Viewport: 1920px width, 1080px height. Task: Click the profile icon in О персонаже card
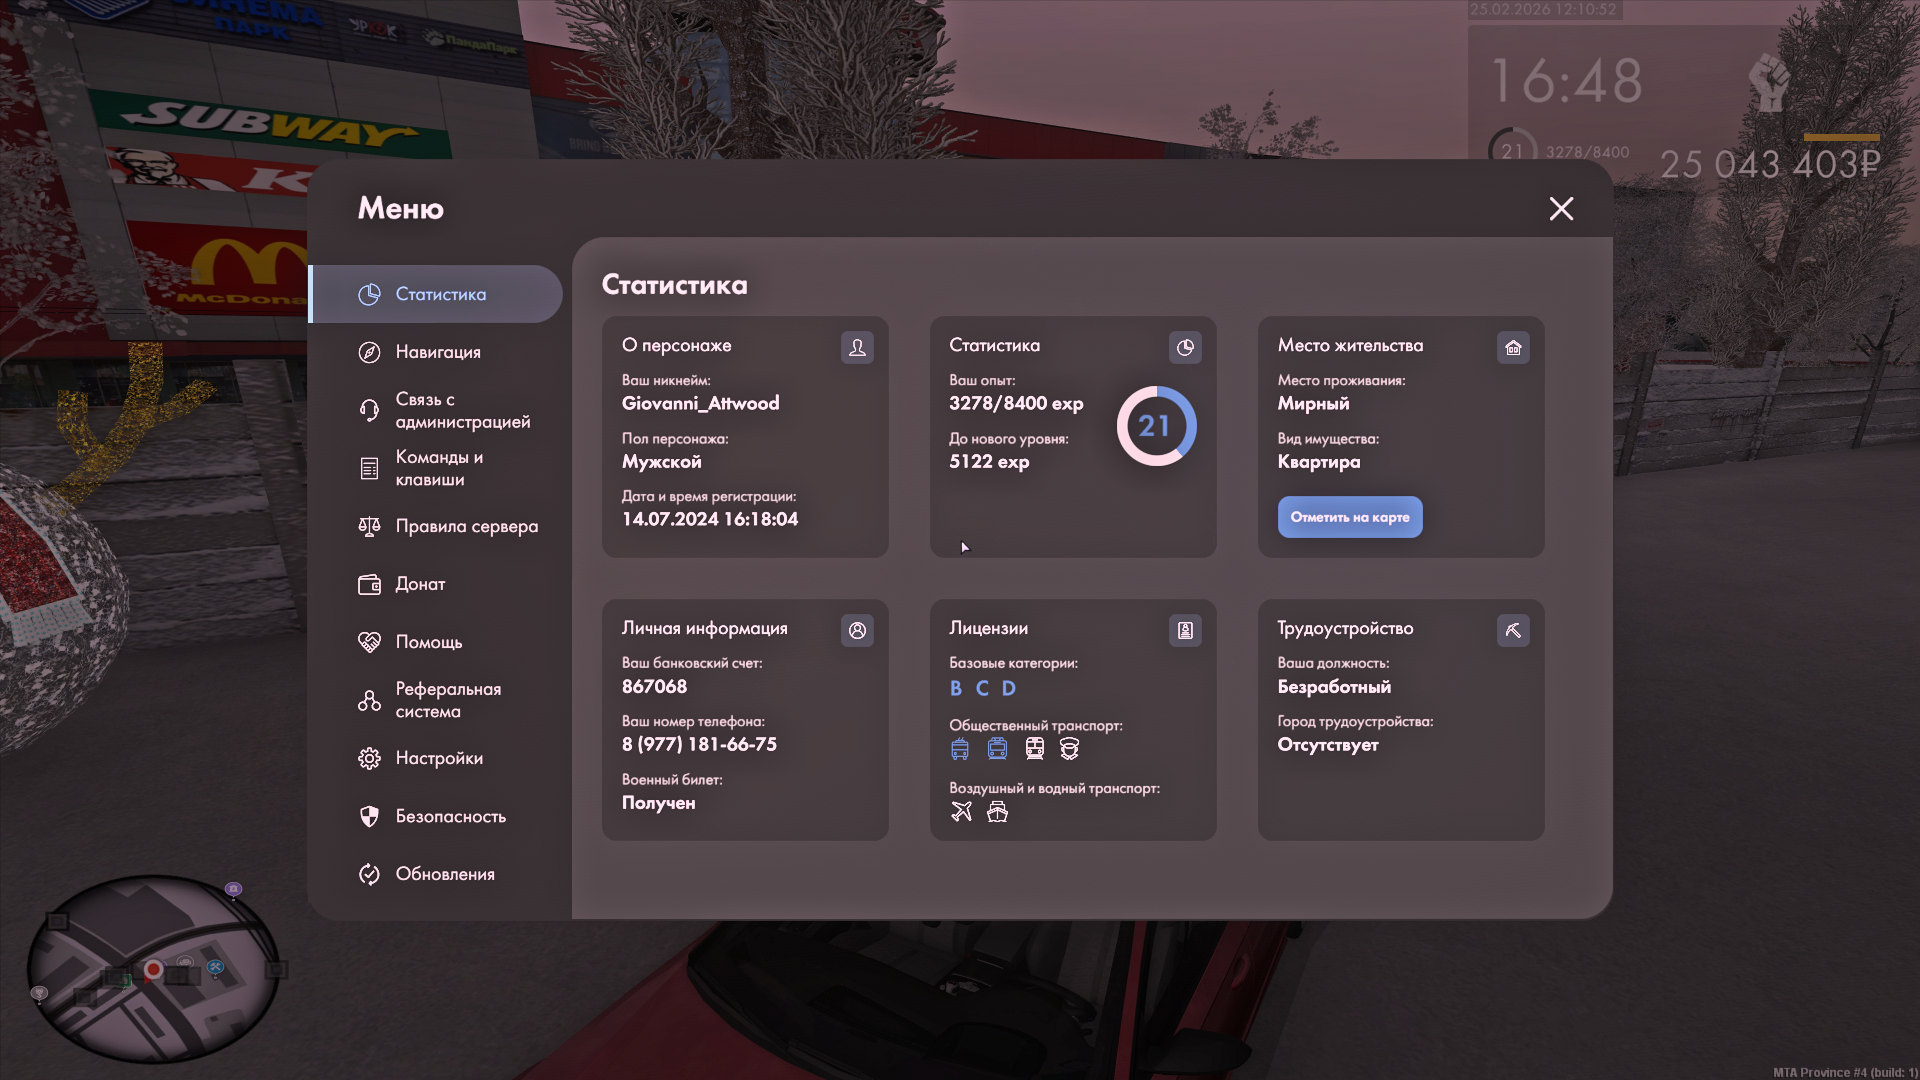tap(857, 347)
